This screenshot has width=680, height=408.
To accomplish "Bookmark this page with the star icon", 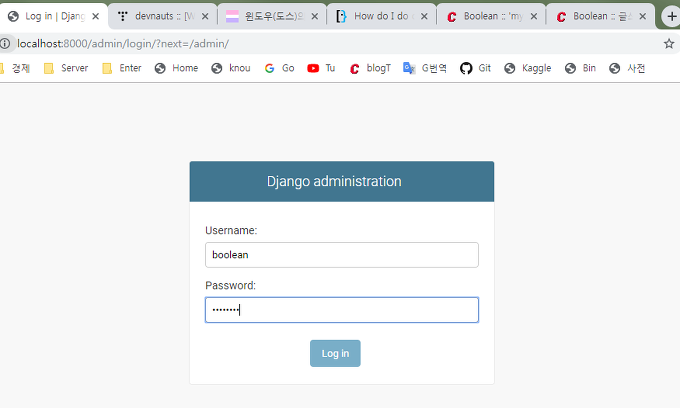I will (x=669, y=43).
